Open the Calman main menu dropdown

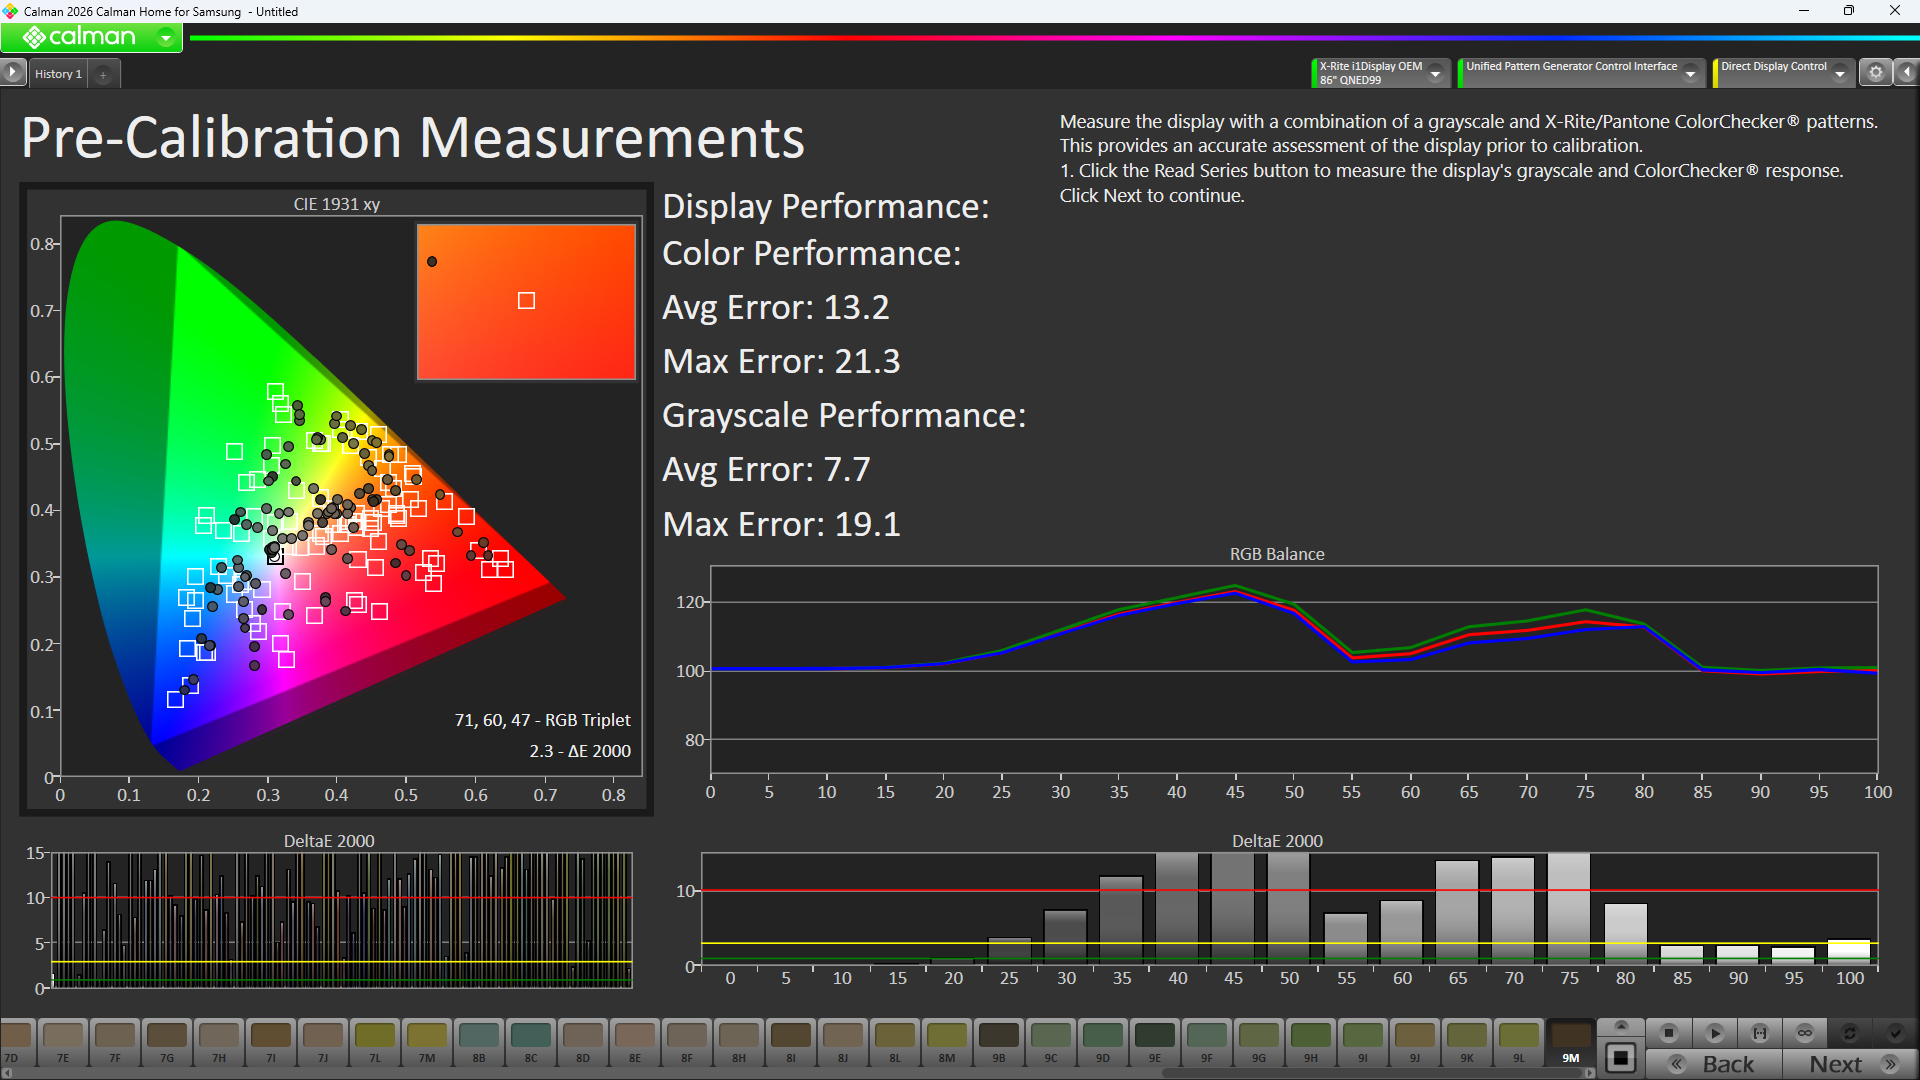click(166, 38)
